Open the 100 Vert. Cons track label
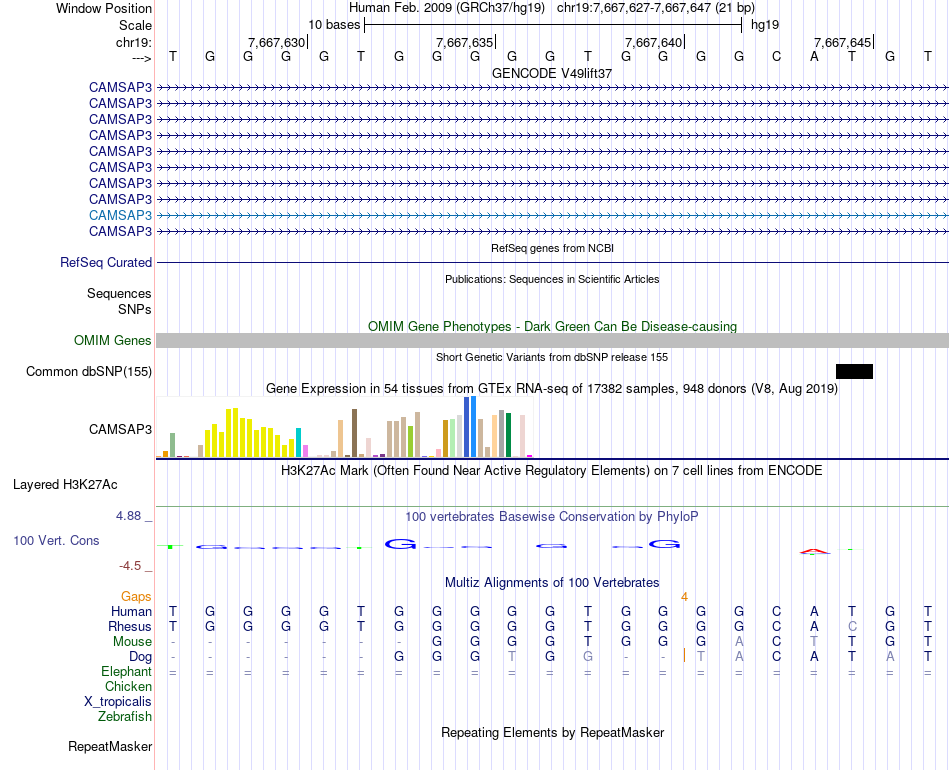Viewport: 950px width, 770px height. click(56, 540)
